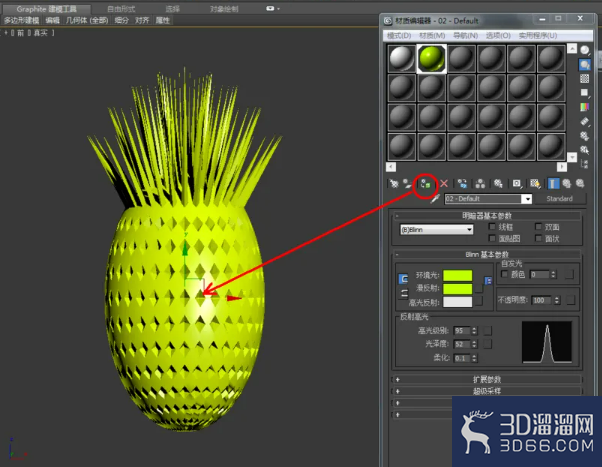Viewport: 602px width, 467px height.
Task: Open ribbon minimize options dropdown arrow
Action: 278,8
